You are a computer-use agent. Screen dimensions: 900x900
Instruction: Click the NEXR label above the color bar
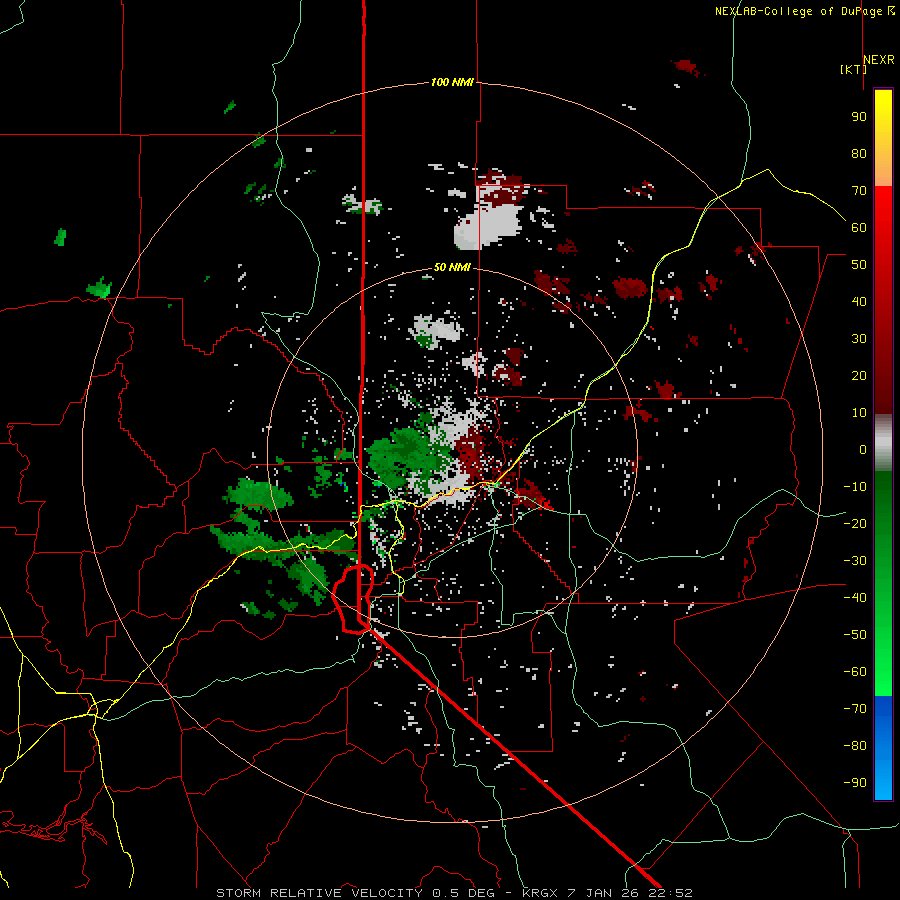(x=879, y=60)
